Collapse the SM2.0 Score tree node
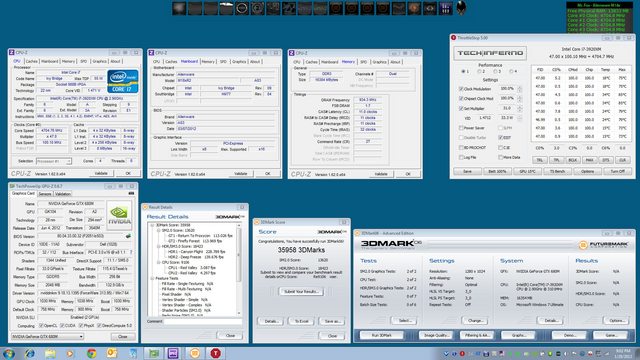The width and height of the screenshot is (640, 360). tap(158, 231)
